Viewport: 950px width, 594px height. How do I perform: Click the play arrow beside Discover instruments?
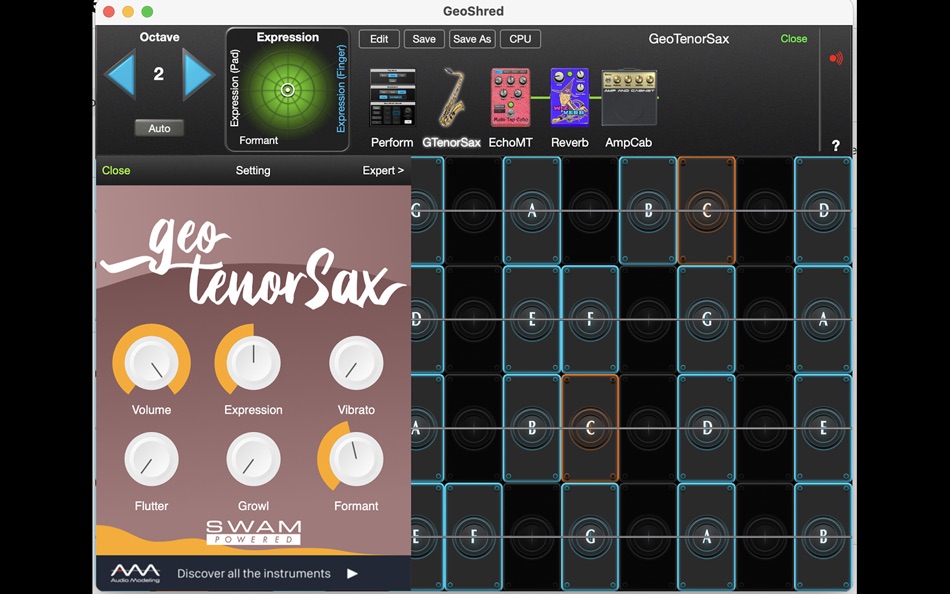click(352, 573)
